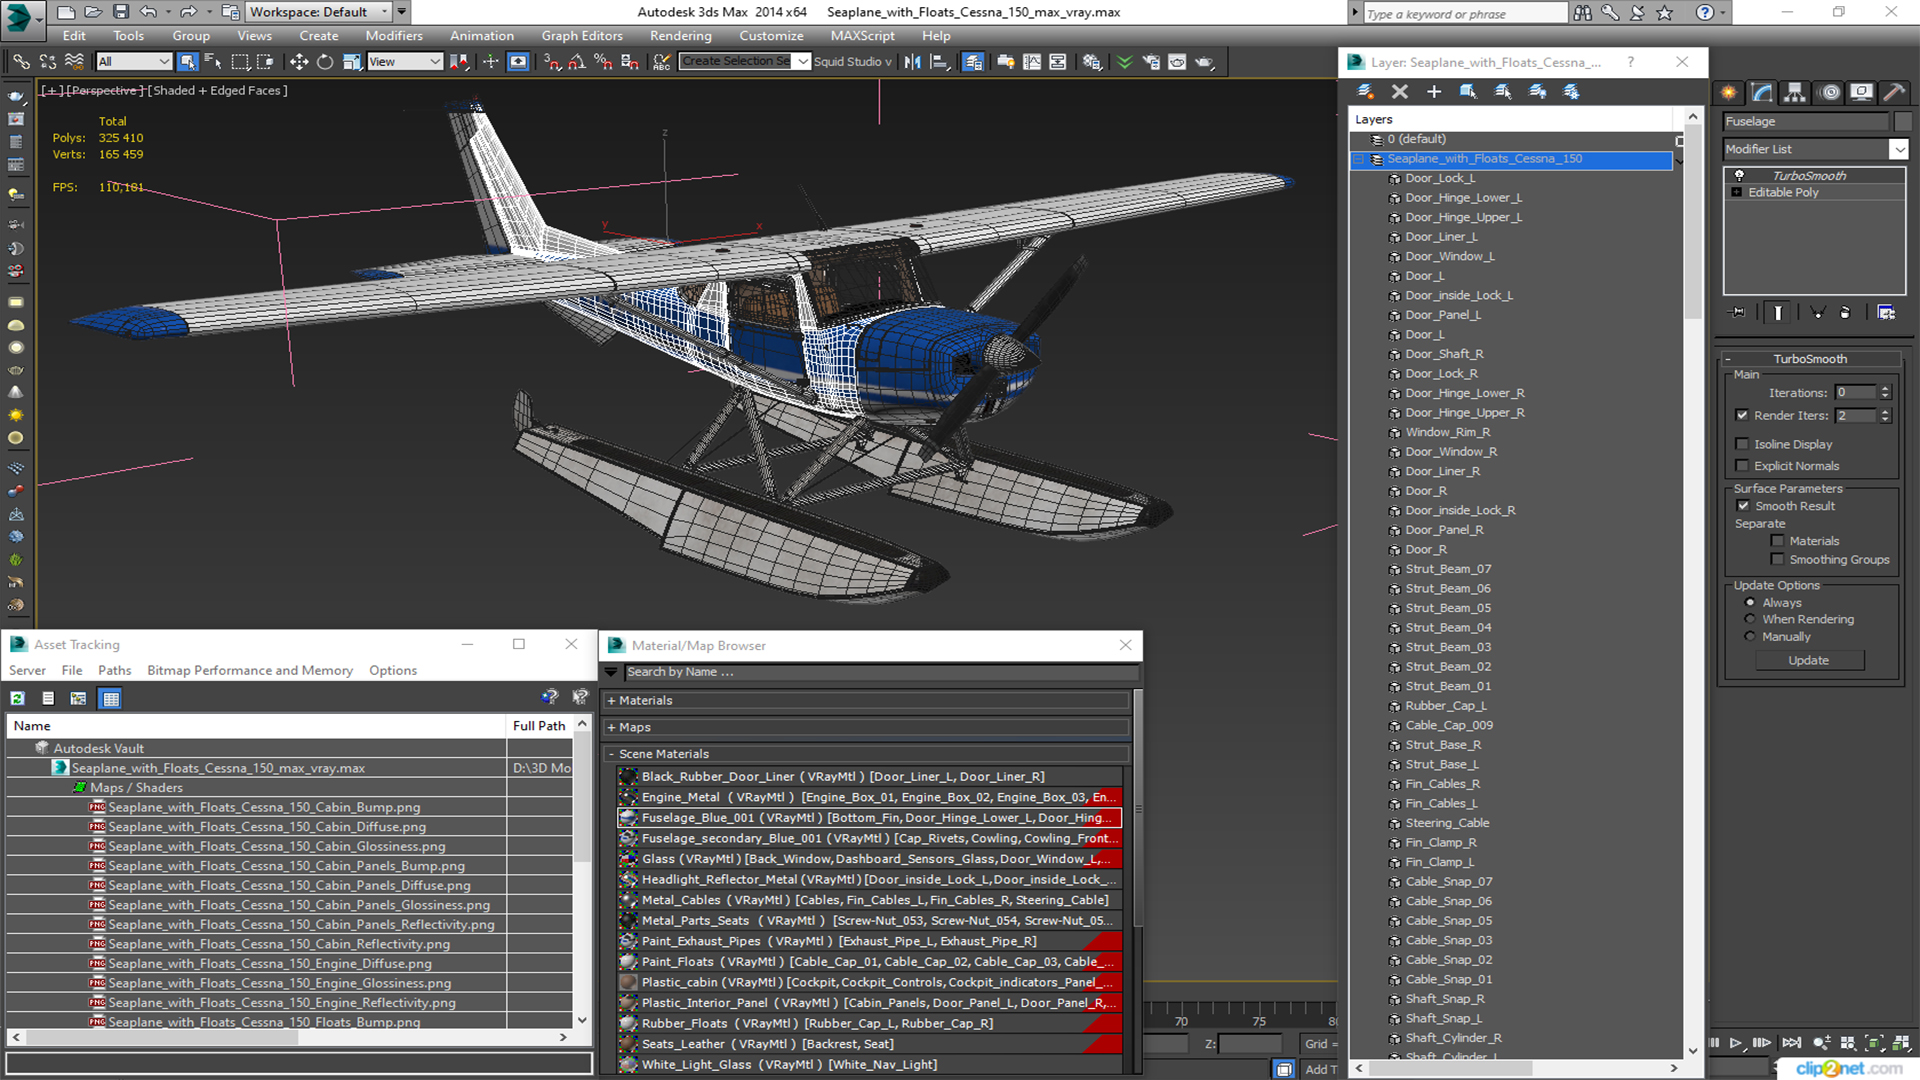Open the MAXScript menu
The image size is (1920, 1080).
862,36
